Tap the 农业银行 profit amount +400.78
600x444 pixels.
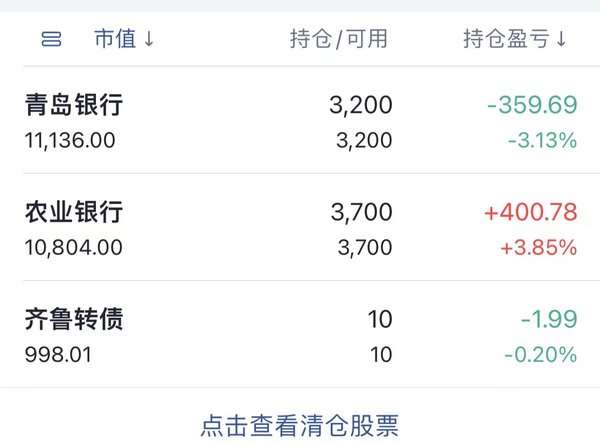coord(531,212)
